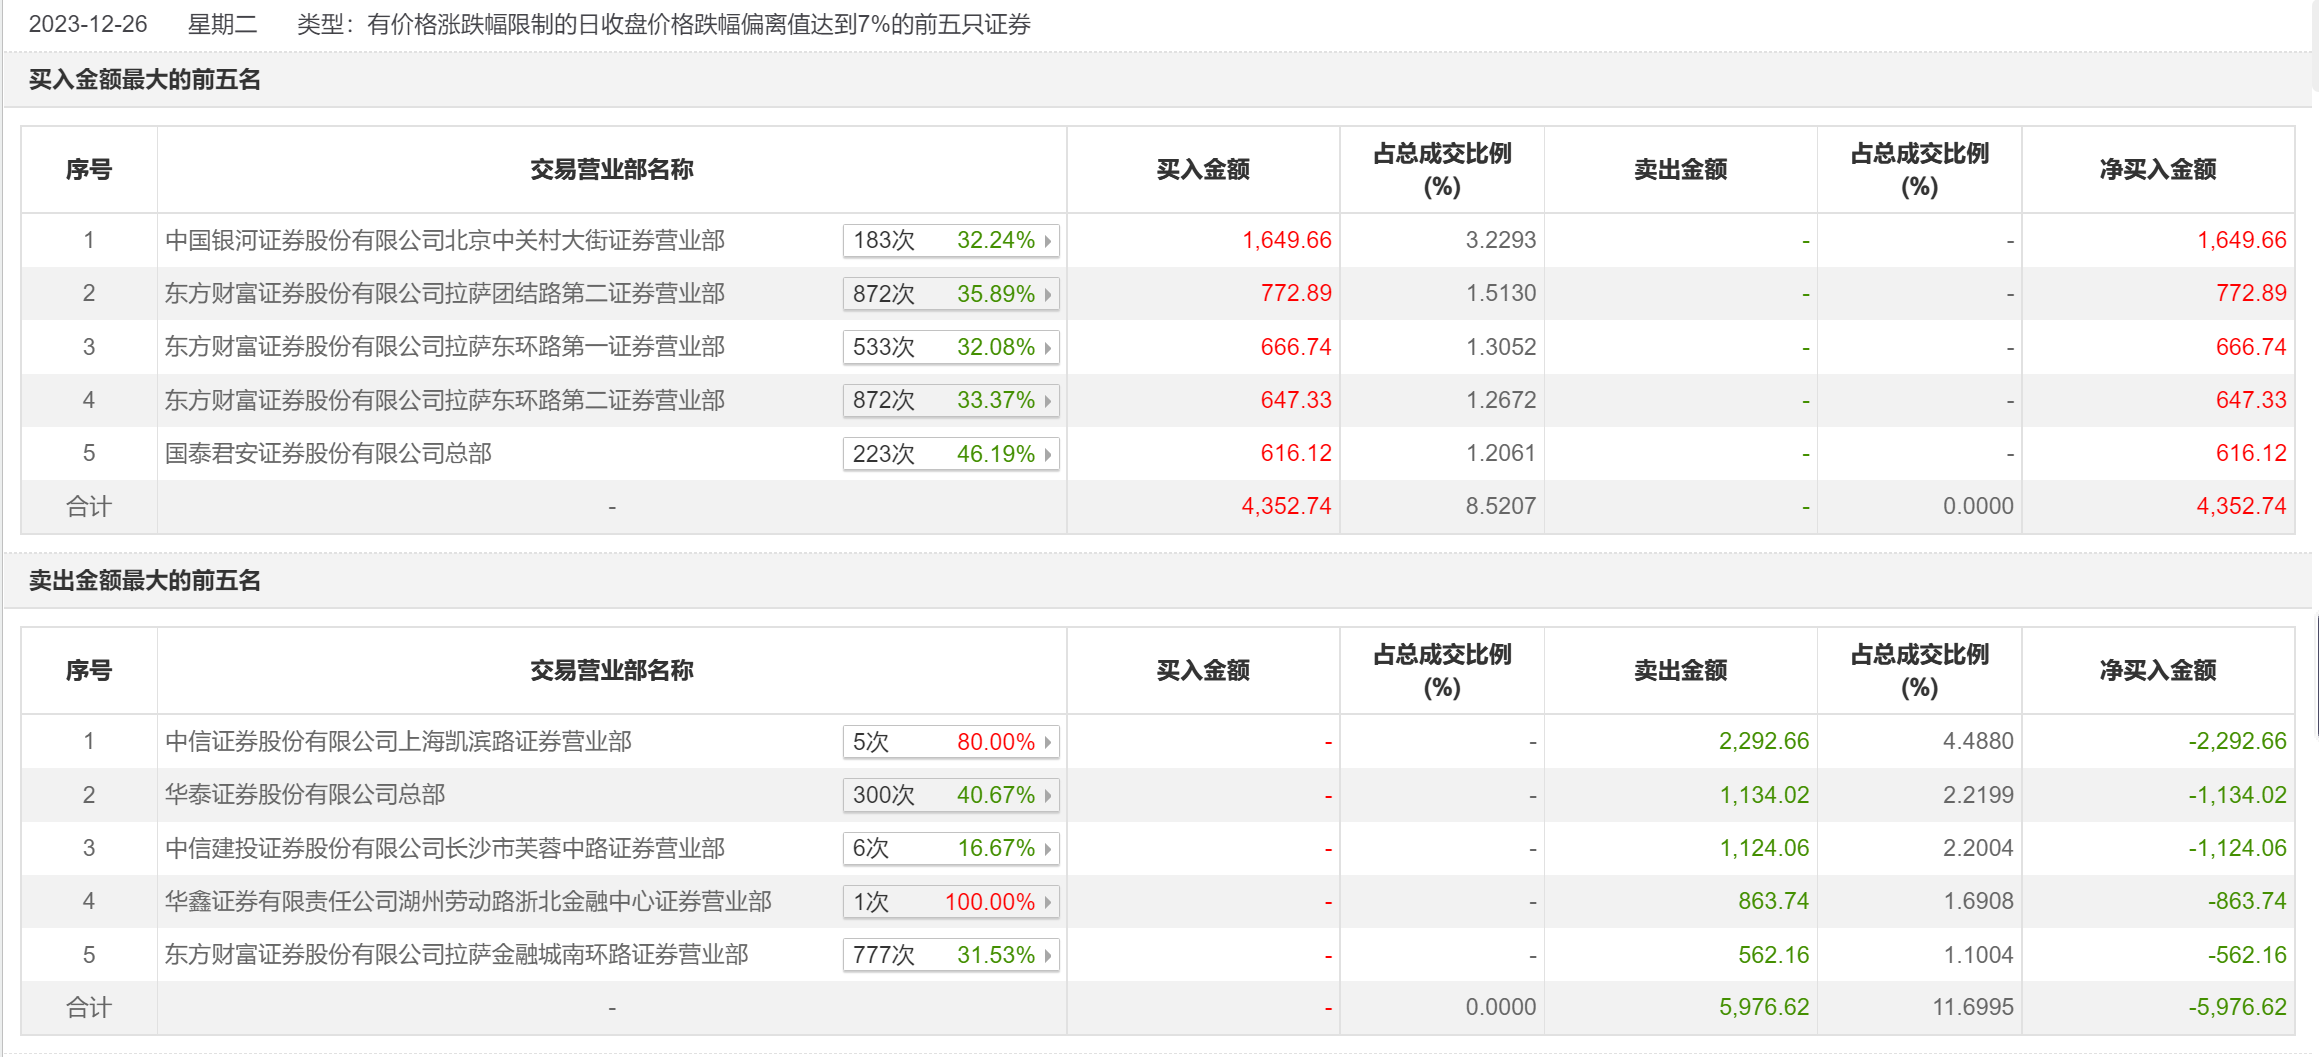Select the 买入金额最大的前五名 section title

(145, 79)
